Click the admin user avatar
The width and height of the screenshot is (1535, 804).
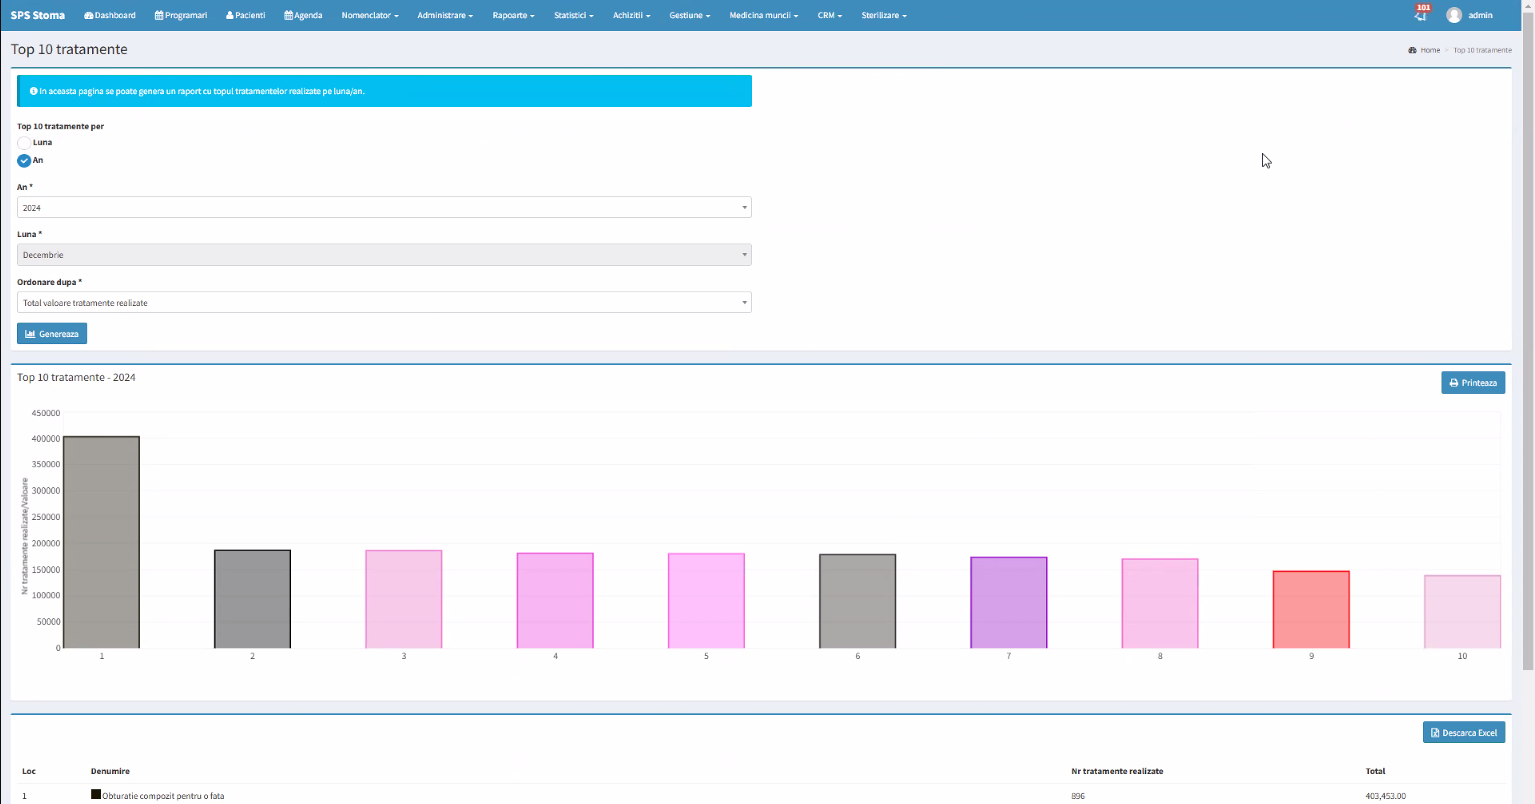[1454, 15]
